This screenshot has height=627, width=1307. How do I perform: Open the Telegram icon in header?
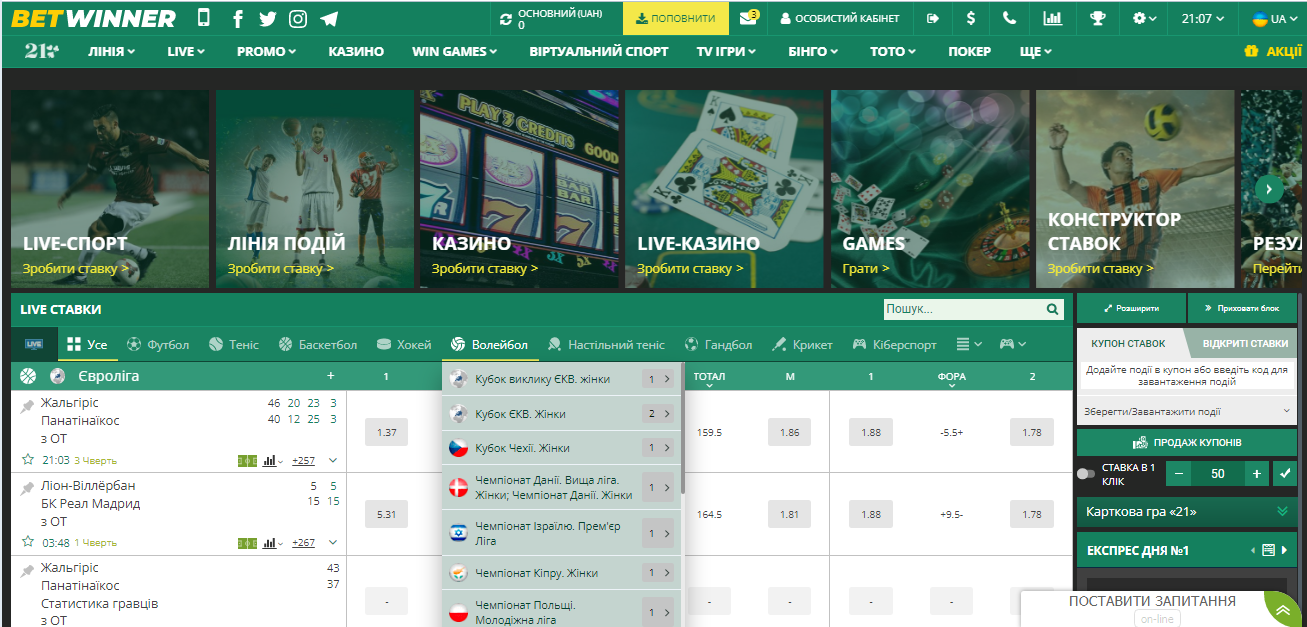click(329, 19)
